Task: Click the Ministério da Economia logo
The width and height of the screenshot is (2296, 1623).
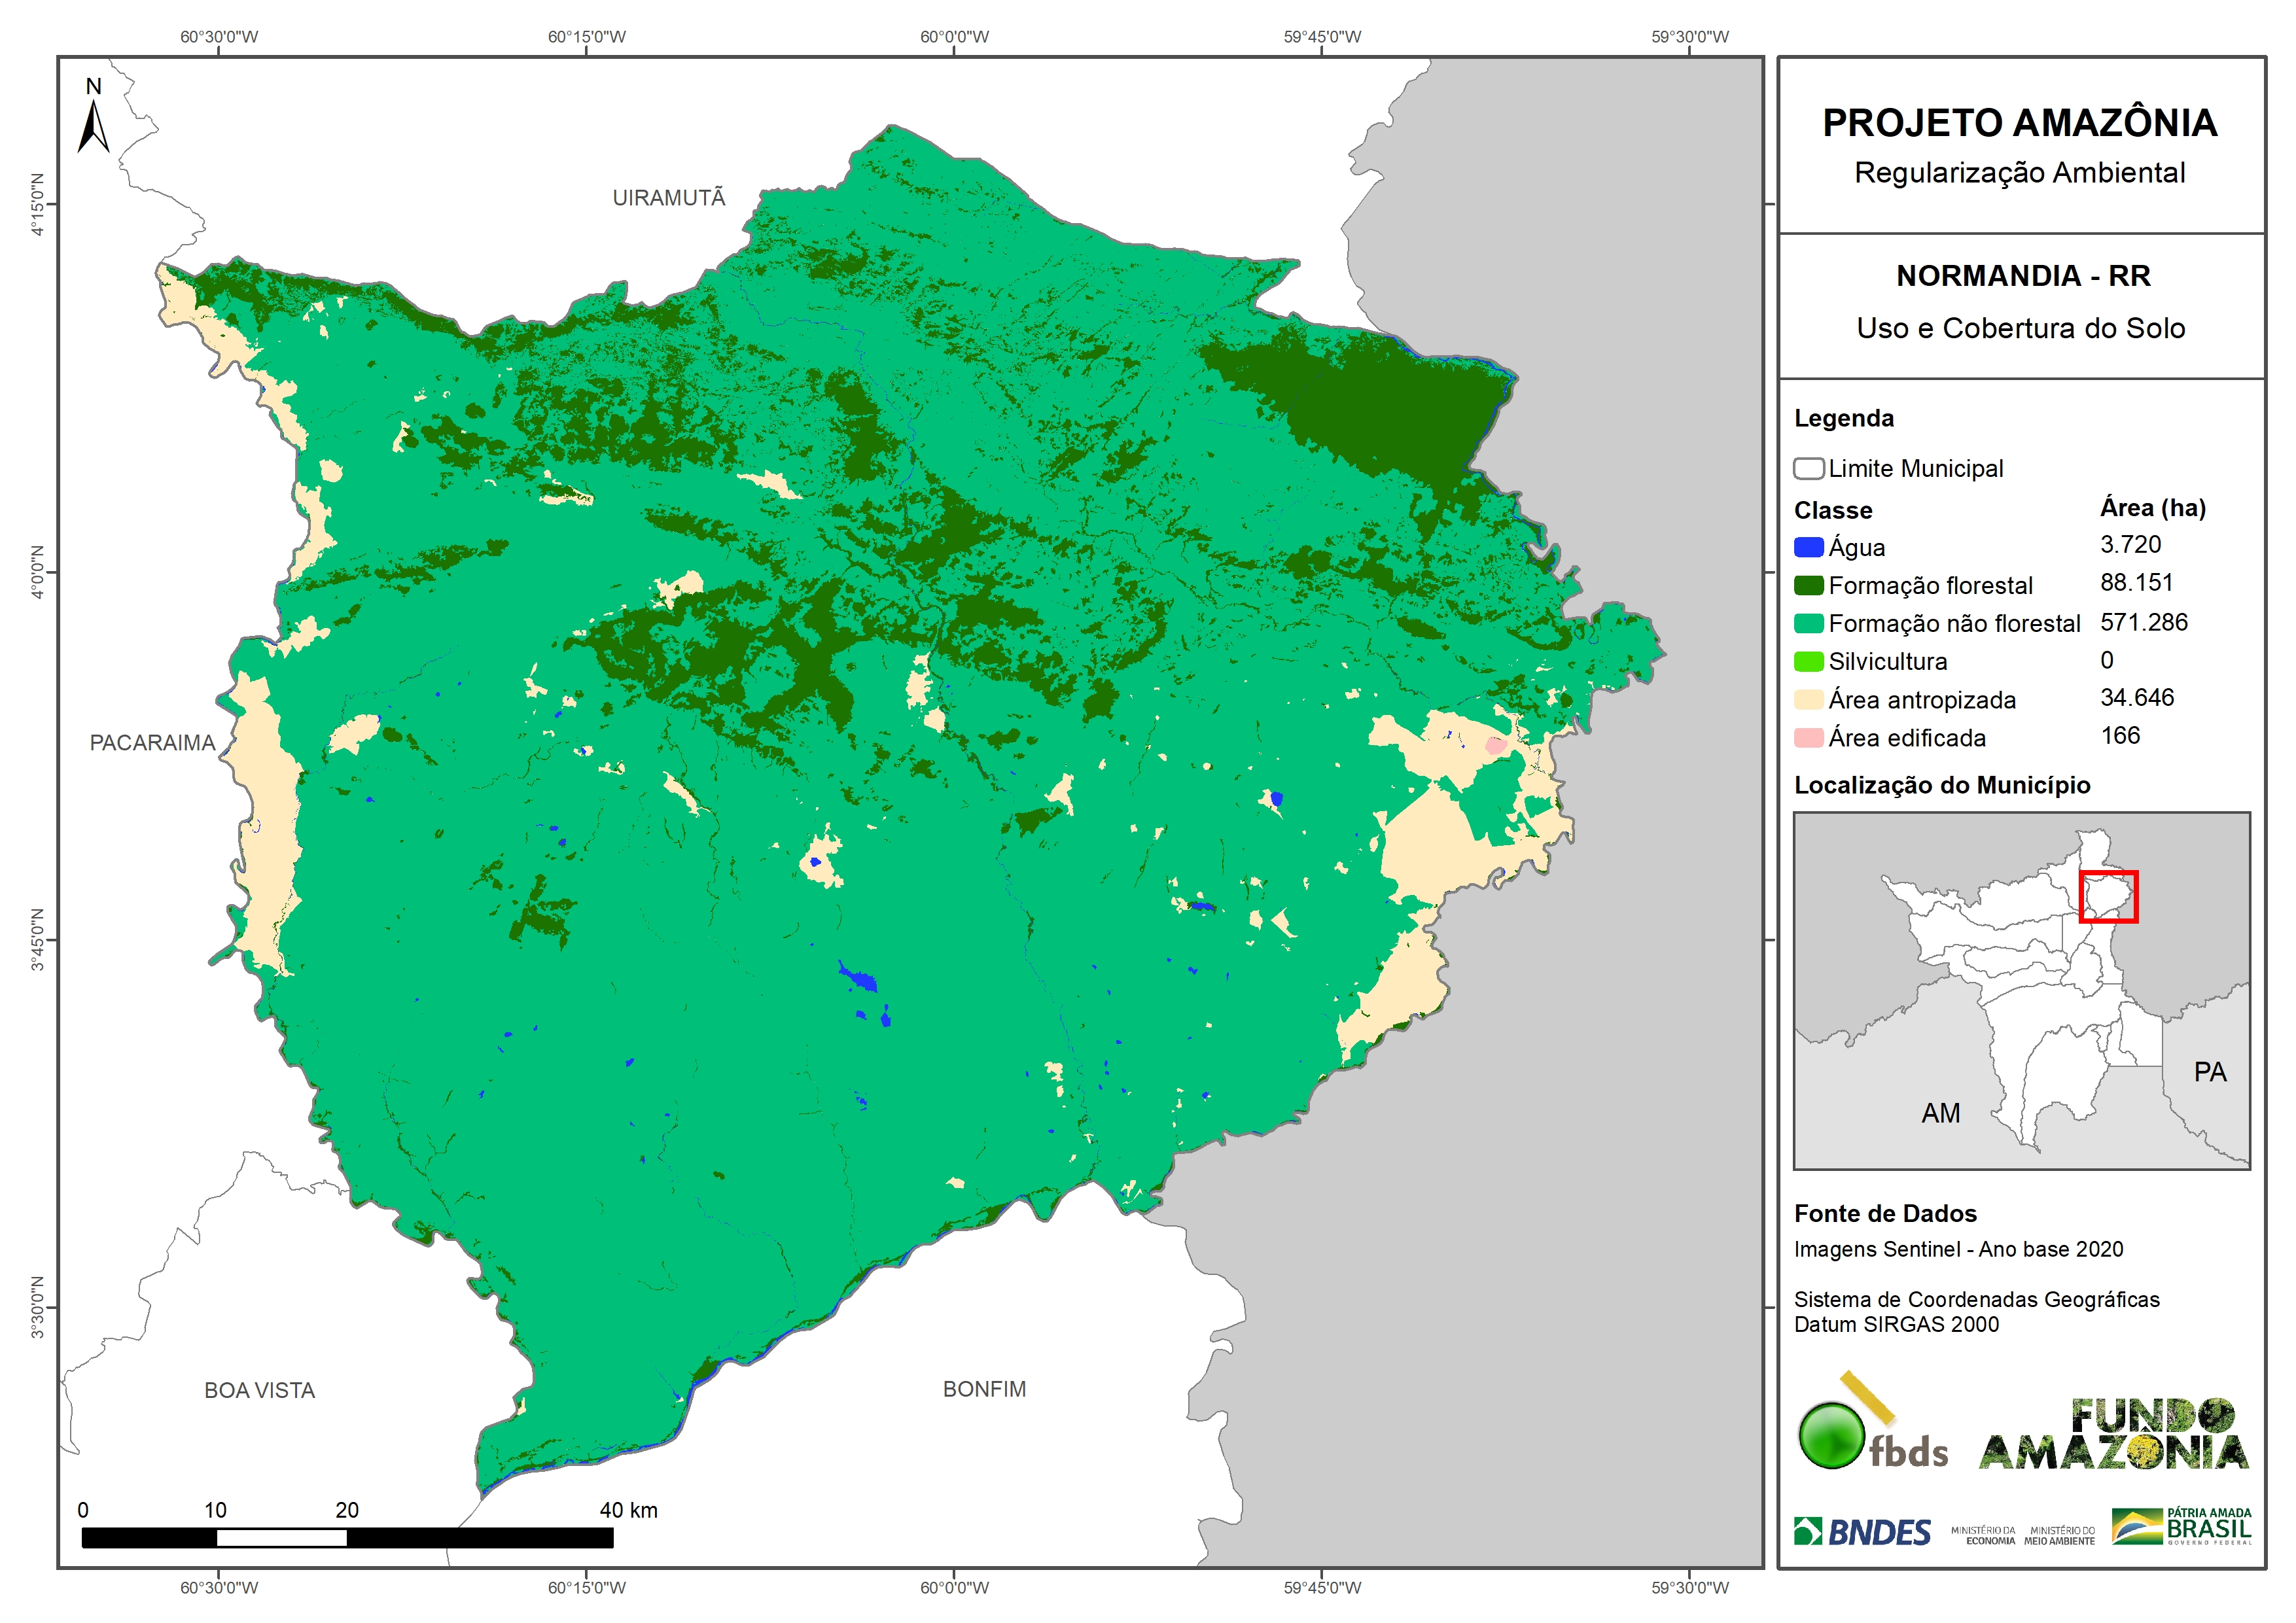Action: [x=1983, y=1535]
